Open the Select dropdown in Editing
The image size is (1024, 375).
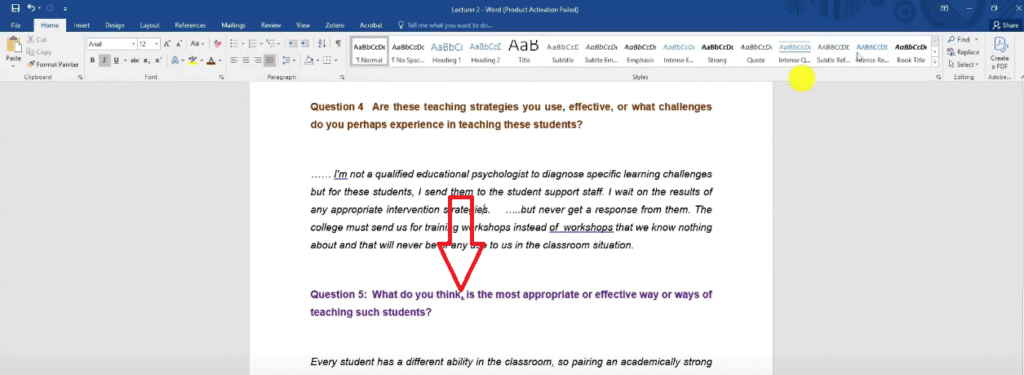pos(963,65)
